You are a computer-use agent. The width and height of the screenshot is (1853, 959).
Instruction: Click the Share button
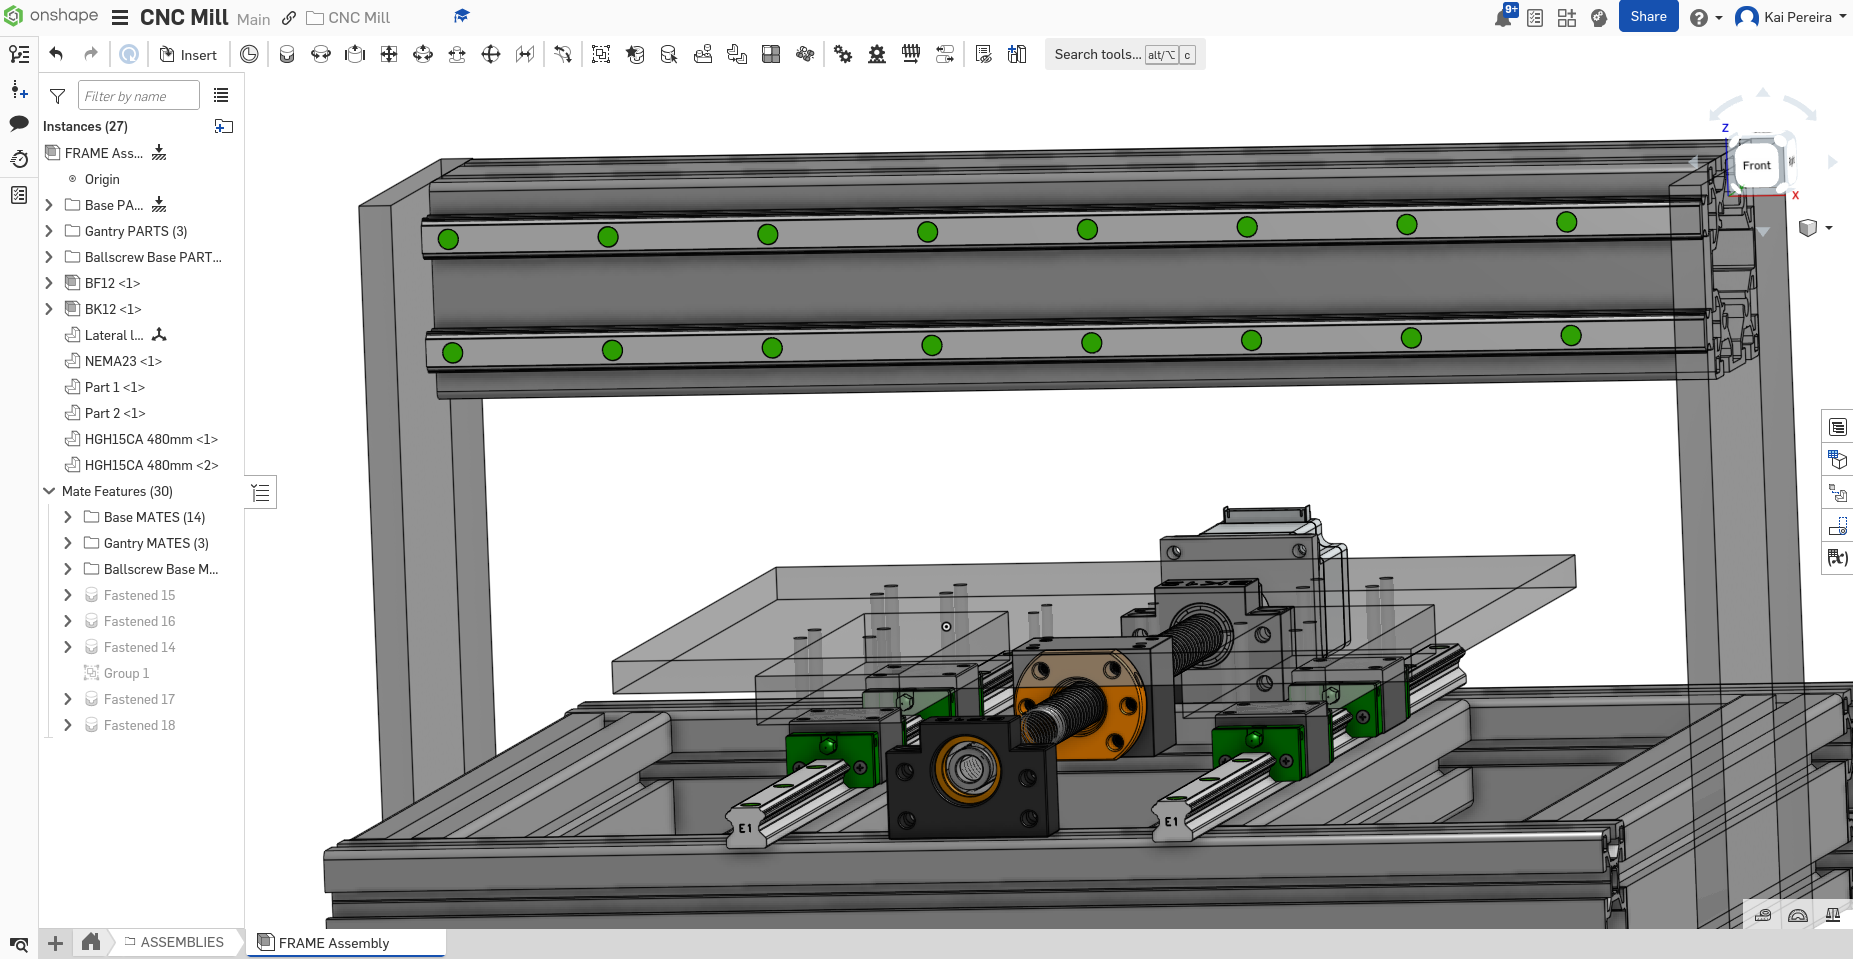1648,17
